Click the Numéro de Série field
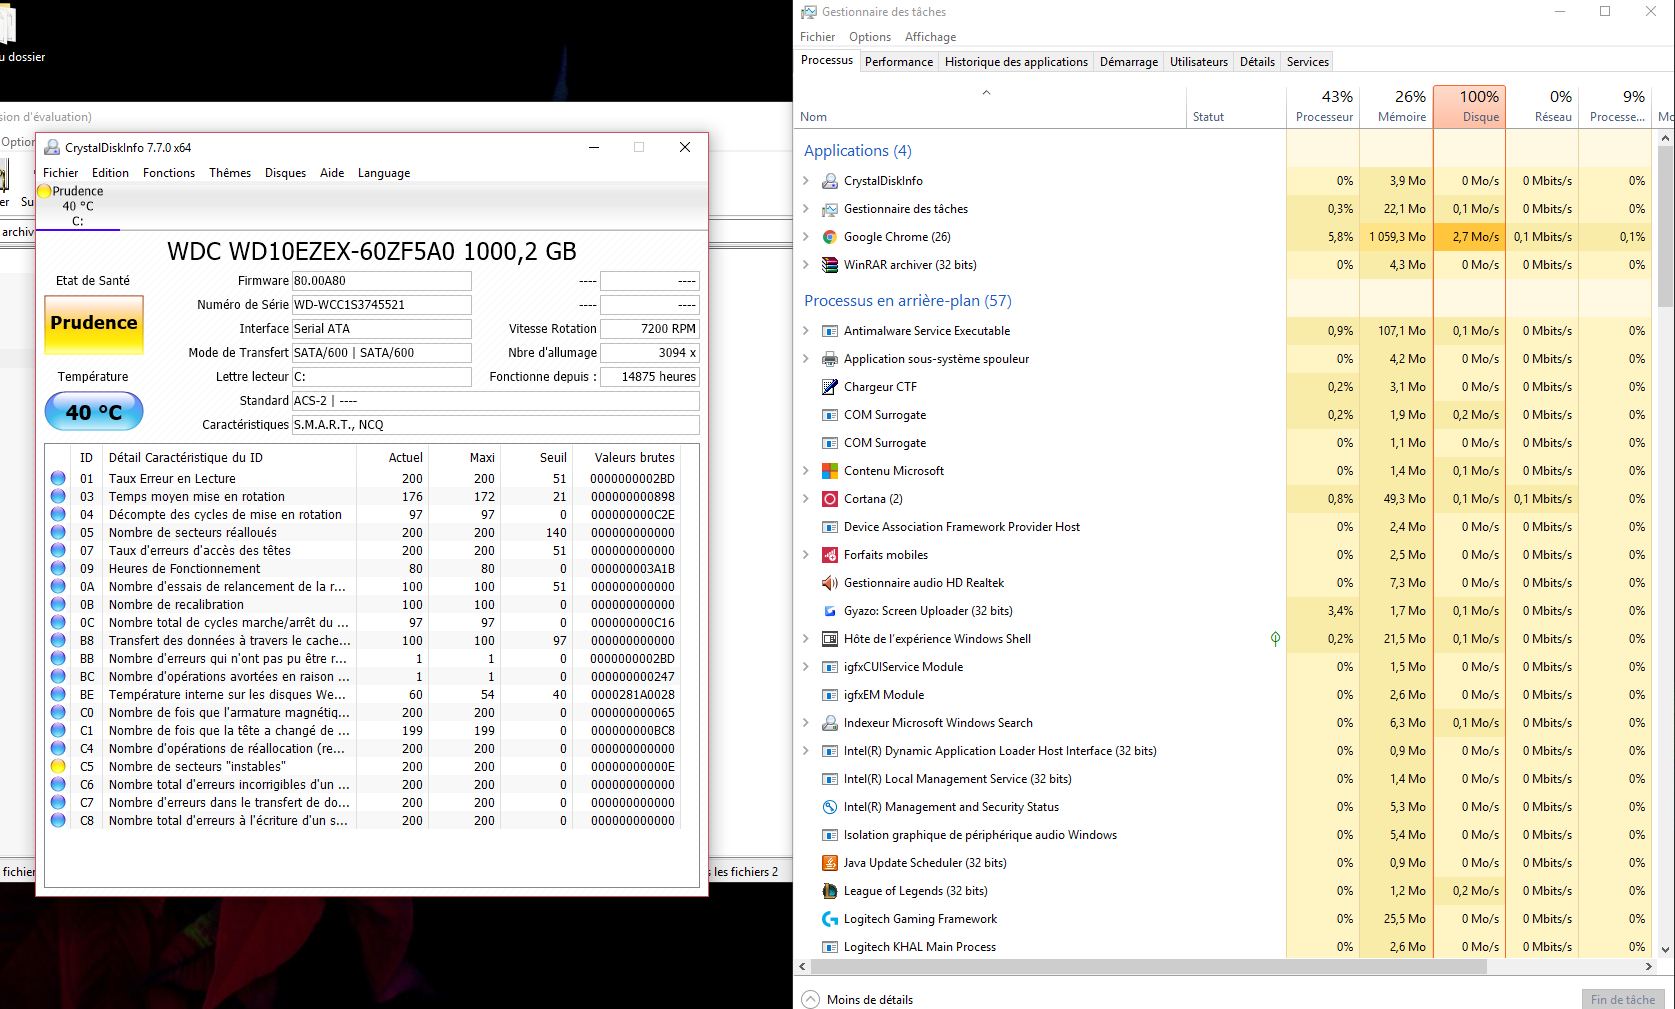Image resolution: width=1675 pixels, height=1009 pixels. click(x=381, y=305)
